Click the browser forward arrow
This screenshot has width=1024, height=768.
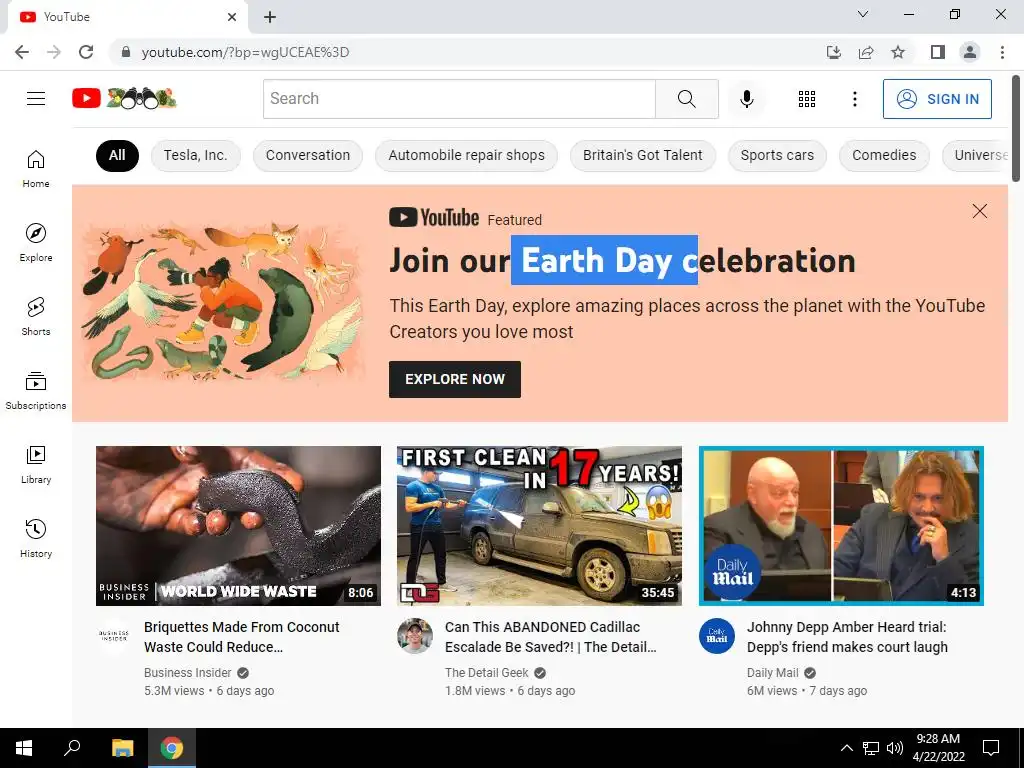pos(54,52)
